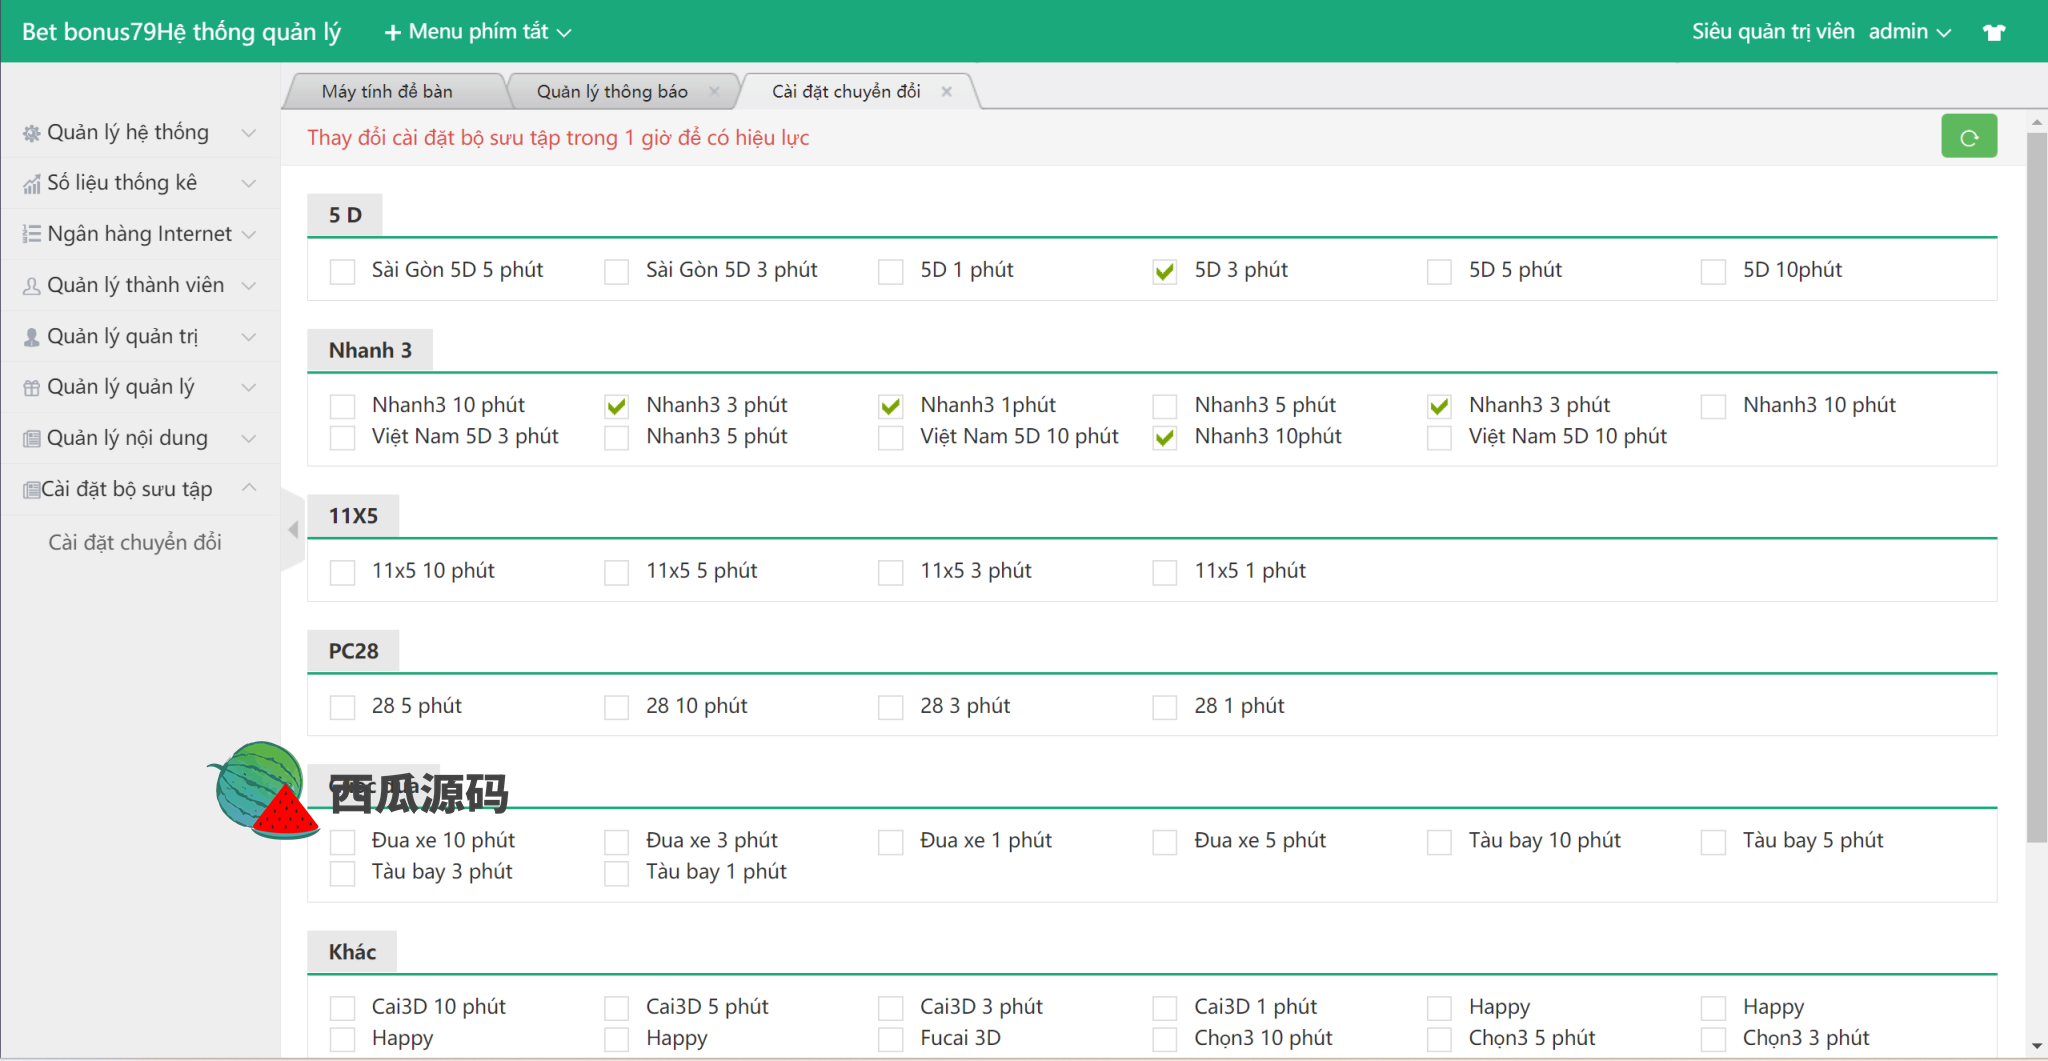Screen dimensions: 2048x1061
Task: Disable the Nhanh3 1phút checkbox
Action: (x=890, y=406)
